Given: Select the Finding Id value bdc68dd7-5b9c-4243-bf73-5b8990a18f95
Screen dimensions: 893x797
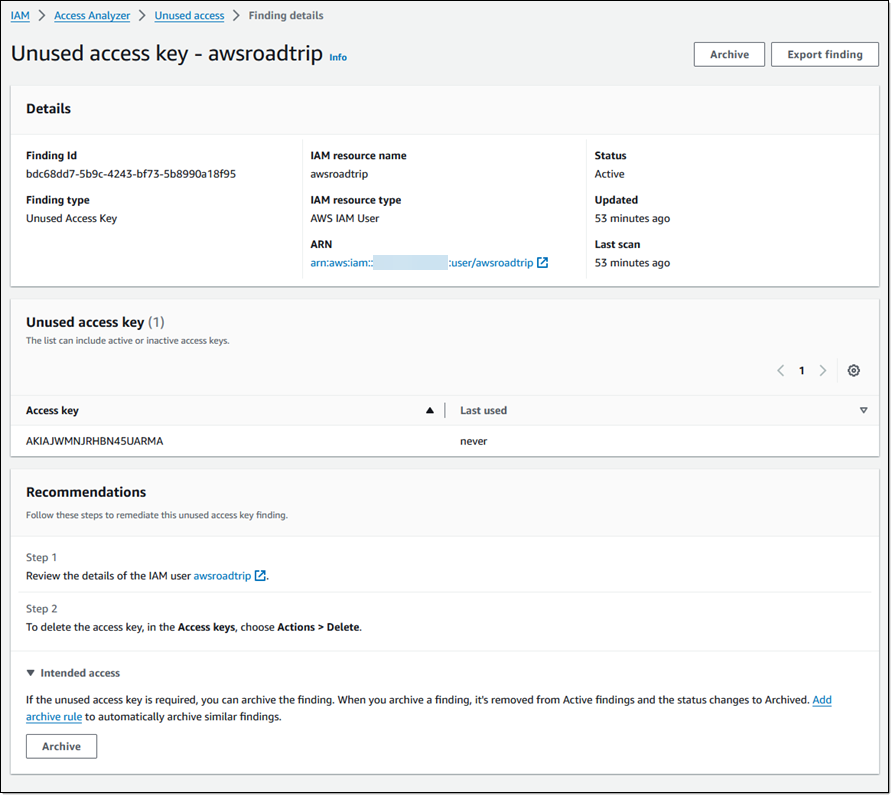Looking at the screenshot, I should [131, 174].
